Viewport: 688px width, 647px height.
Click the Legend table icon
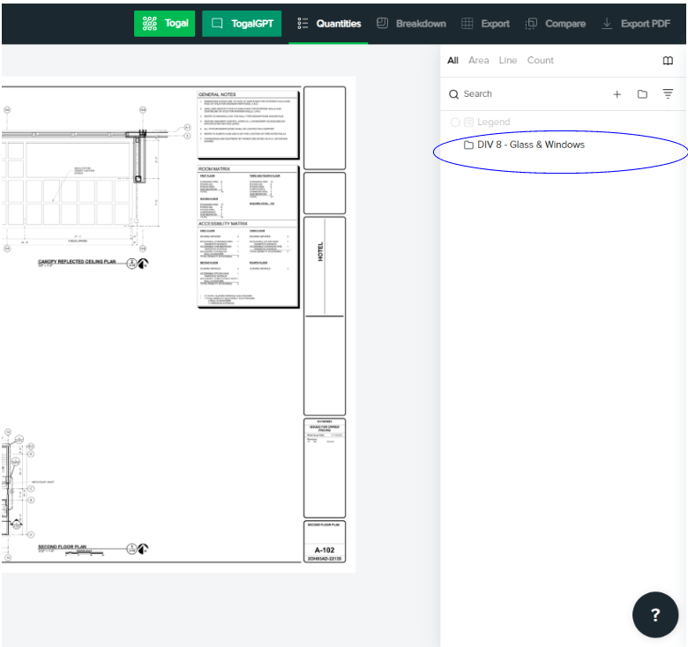(468, 122)
